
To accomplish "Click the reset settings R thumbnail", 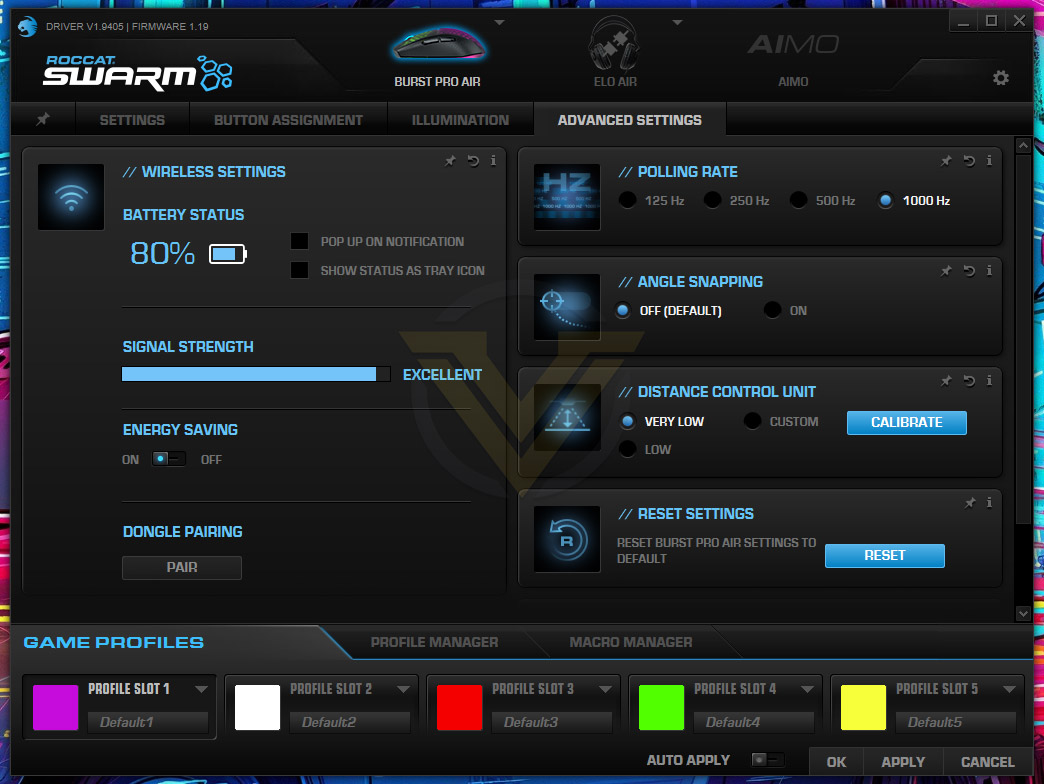I will (567, 539).
